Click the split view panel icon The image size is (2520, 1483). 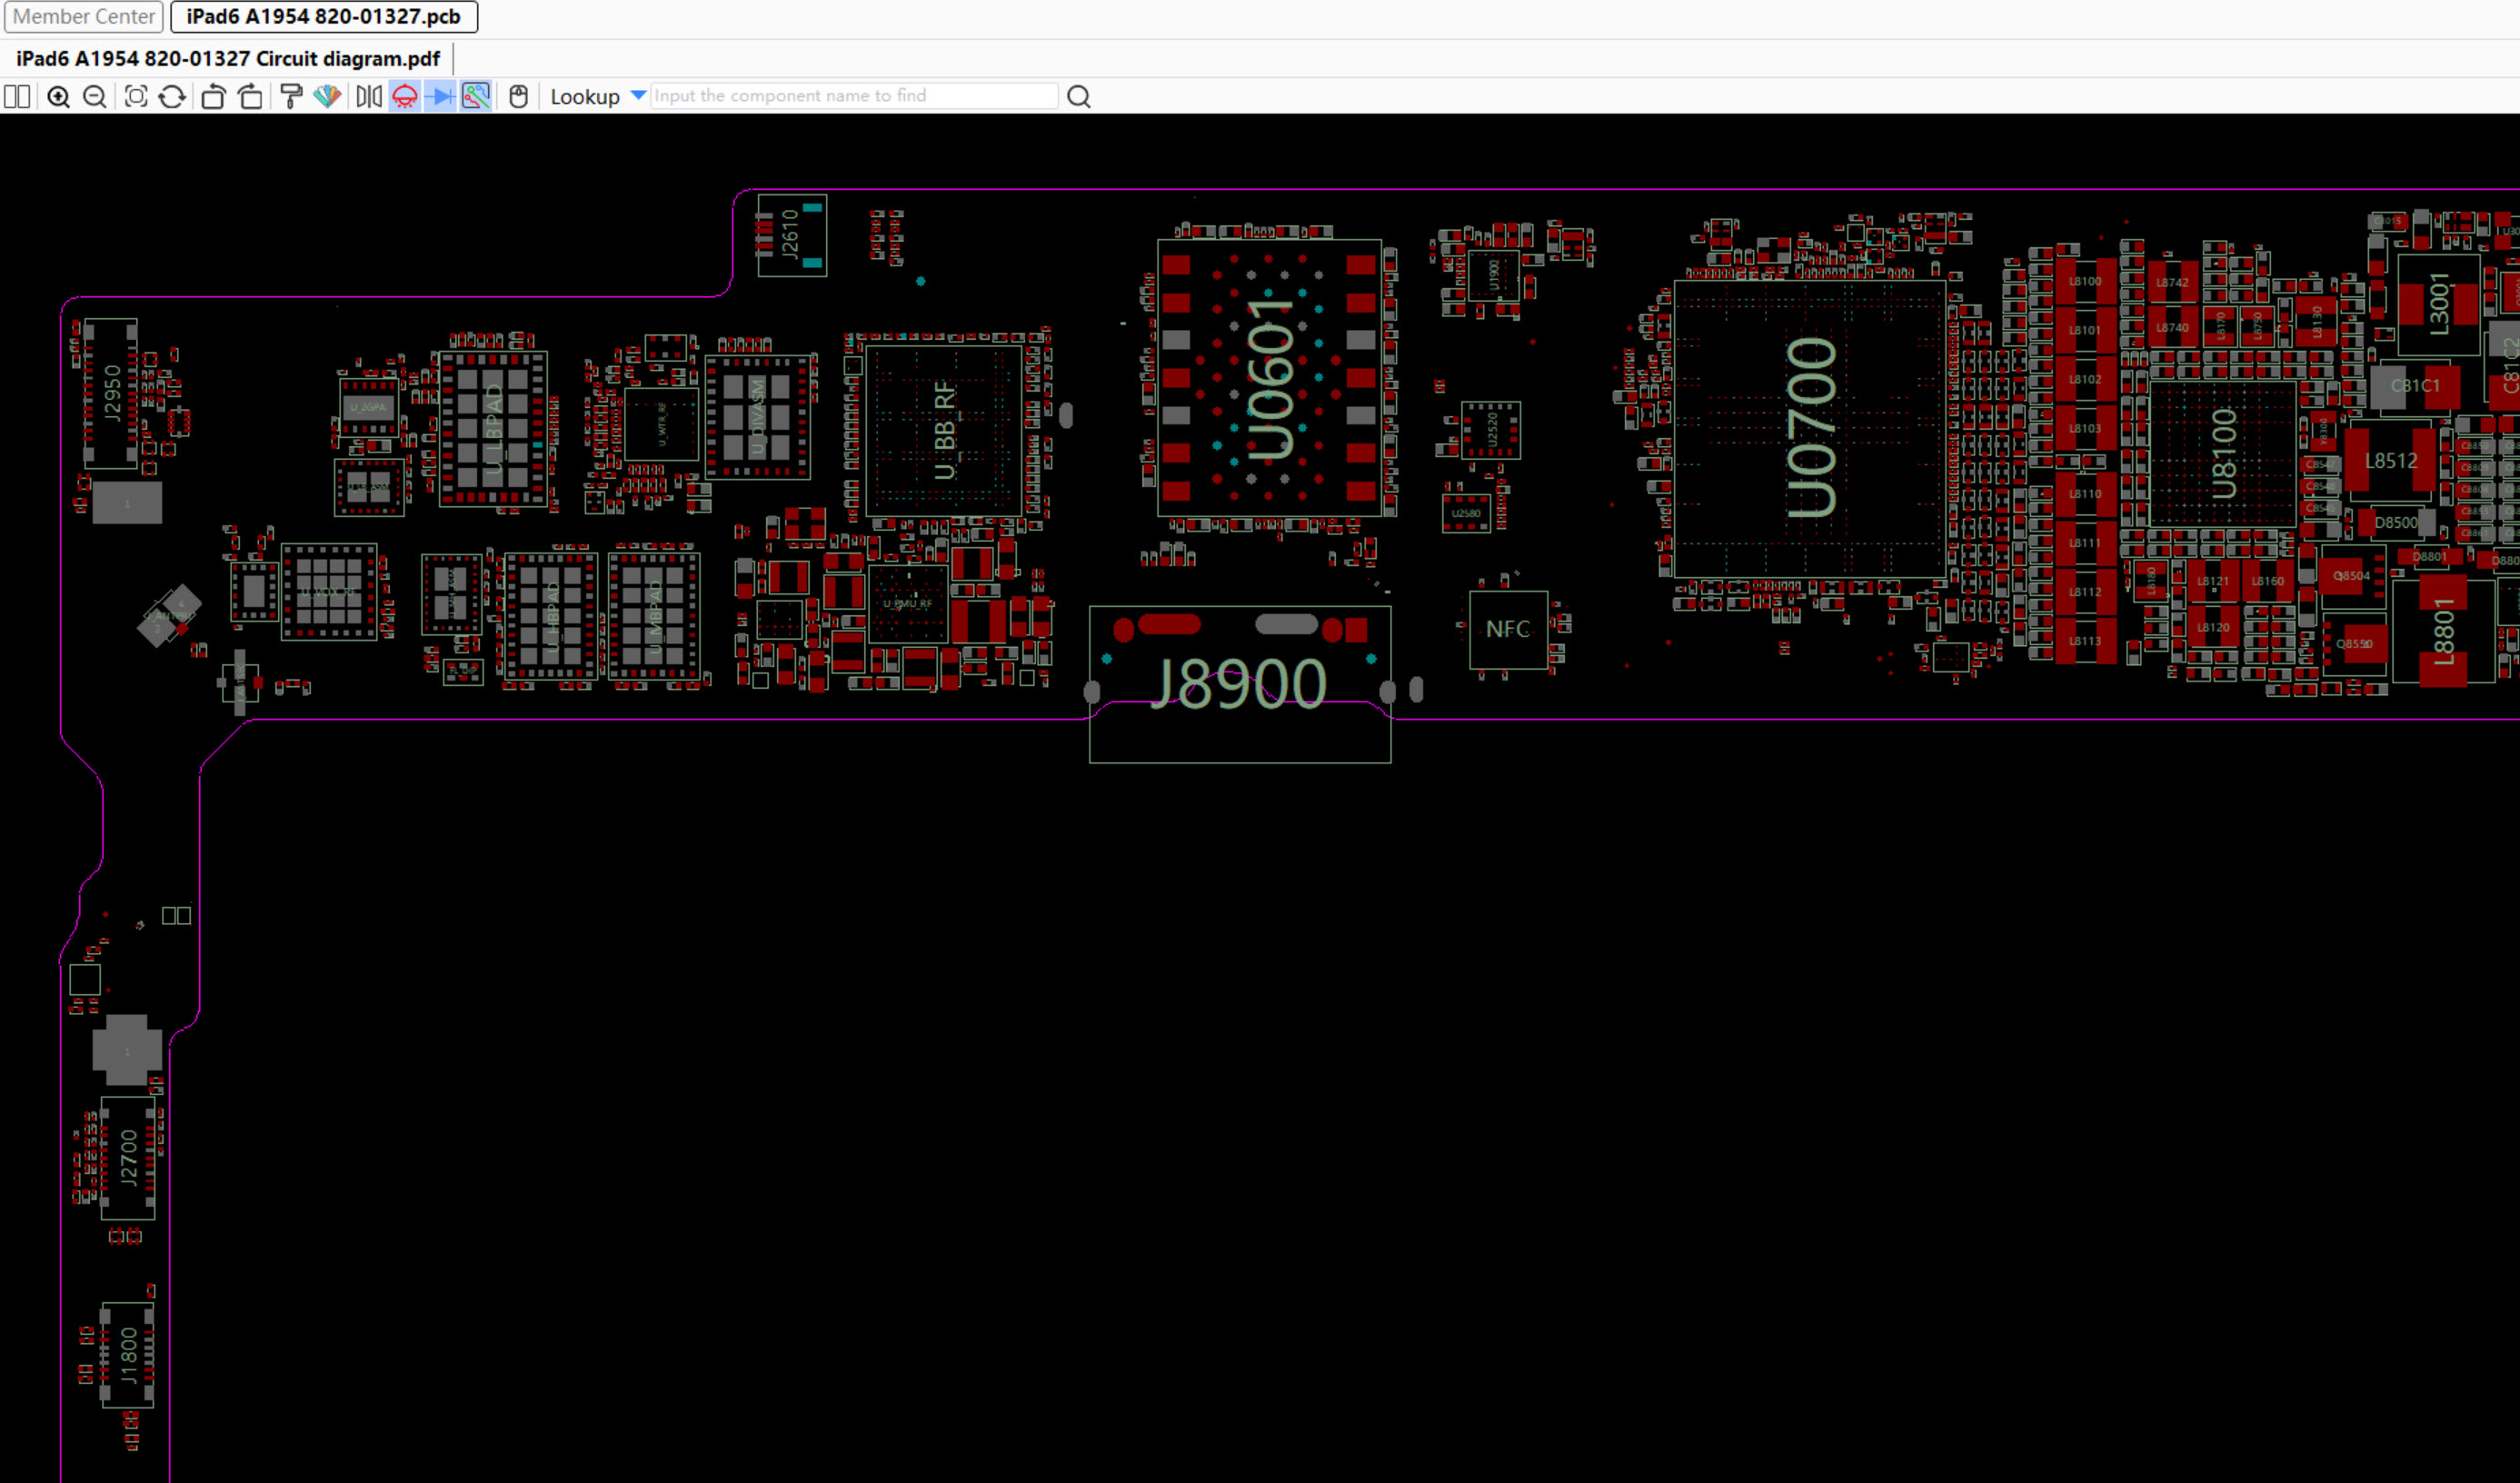pyautogui.click(x=17, y=97)
